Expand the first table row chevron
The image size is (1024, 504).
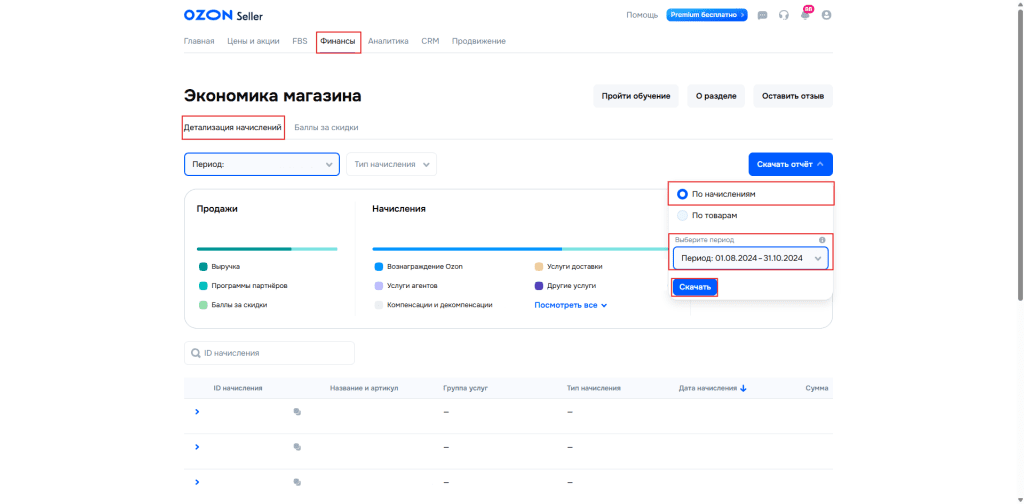tap(197, 412)
